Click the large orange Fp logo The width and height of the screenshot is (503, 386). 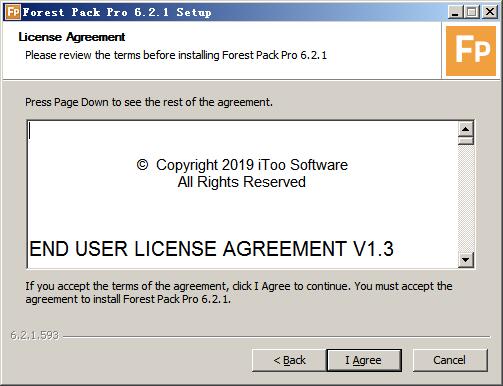(x=471, y=51)
